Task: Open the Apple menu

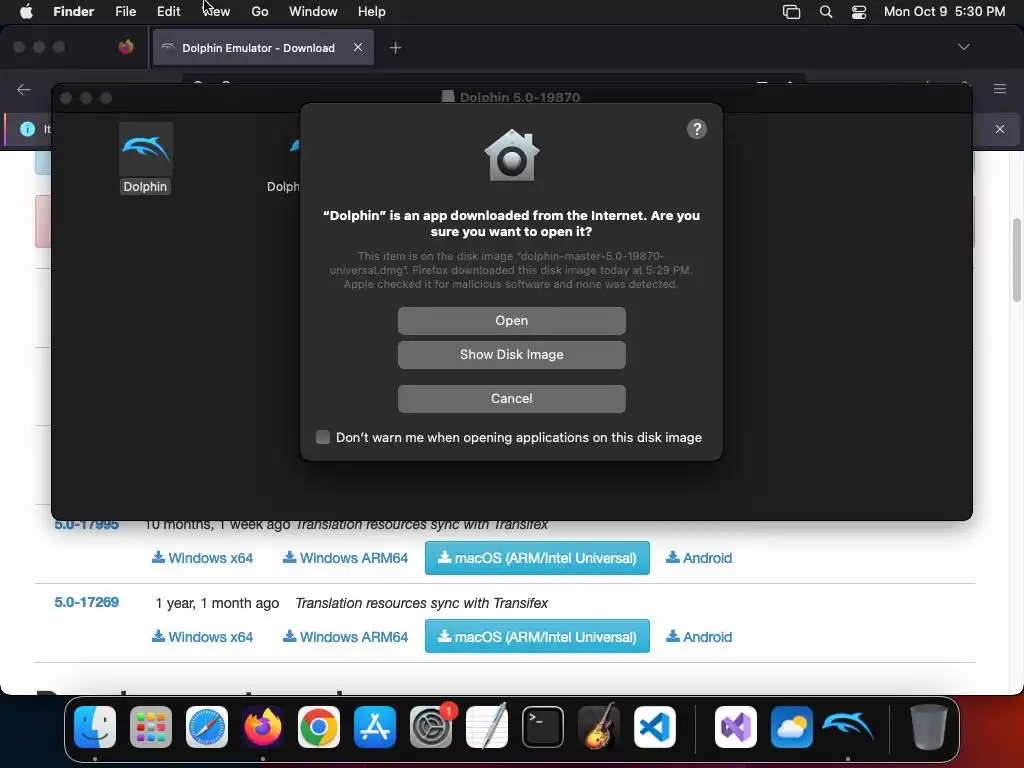Action: [26, 11]
